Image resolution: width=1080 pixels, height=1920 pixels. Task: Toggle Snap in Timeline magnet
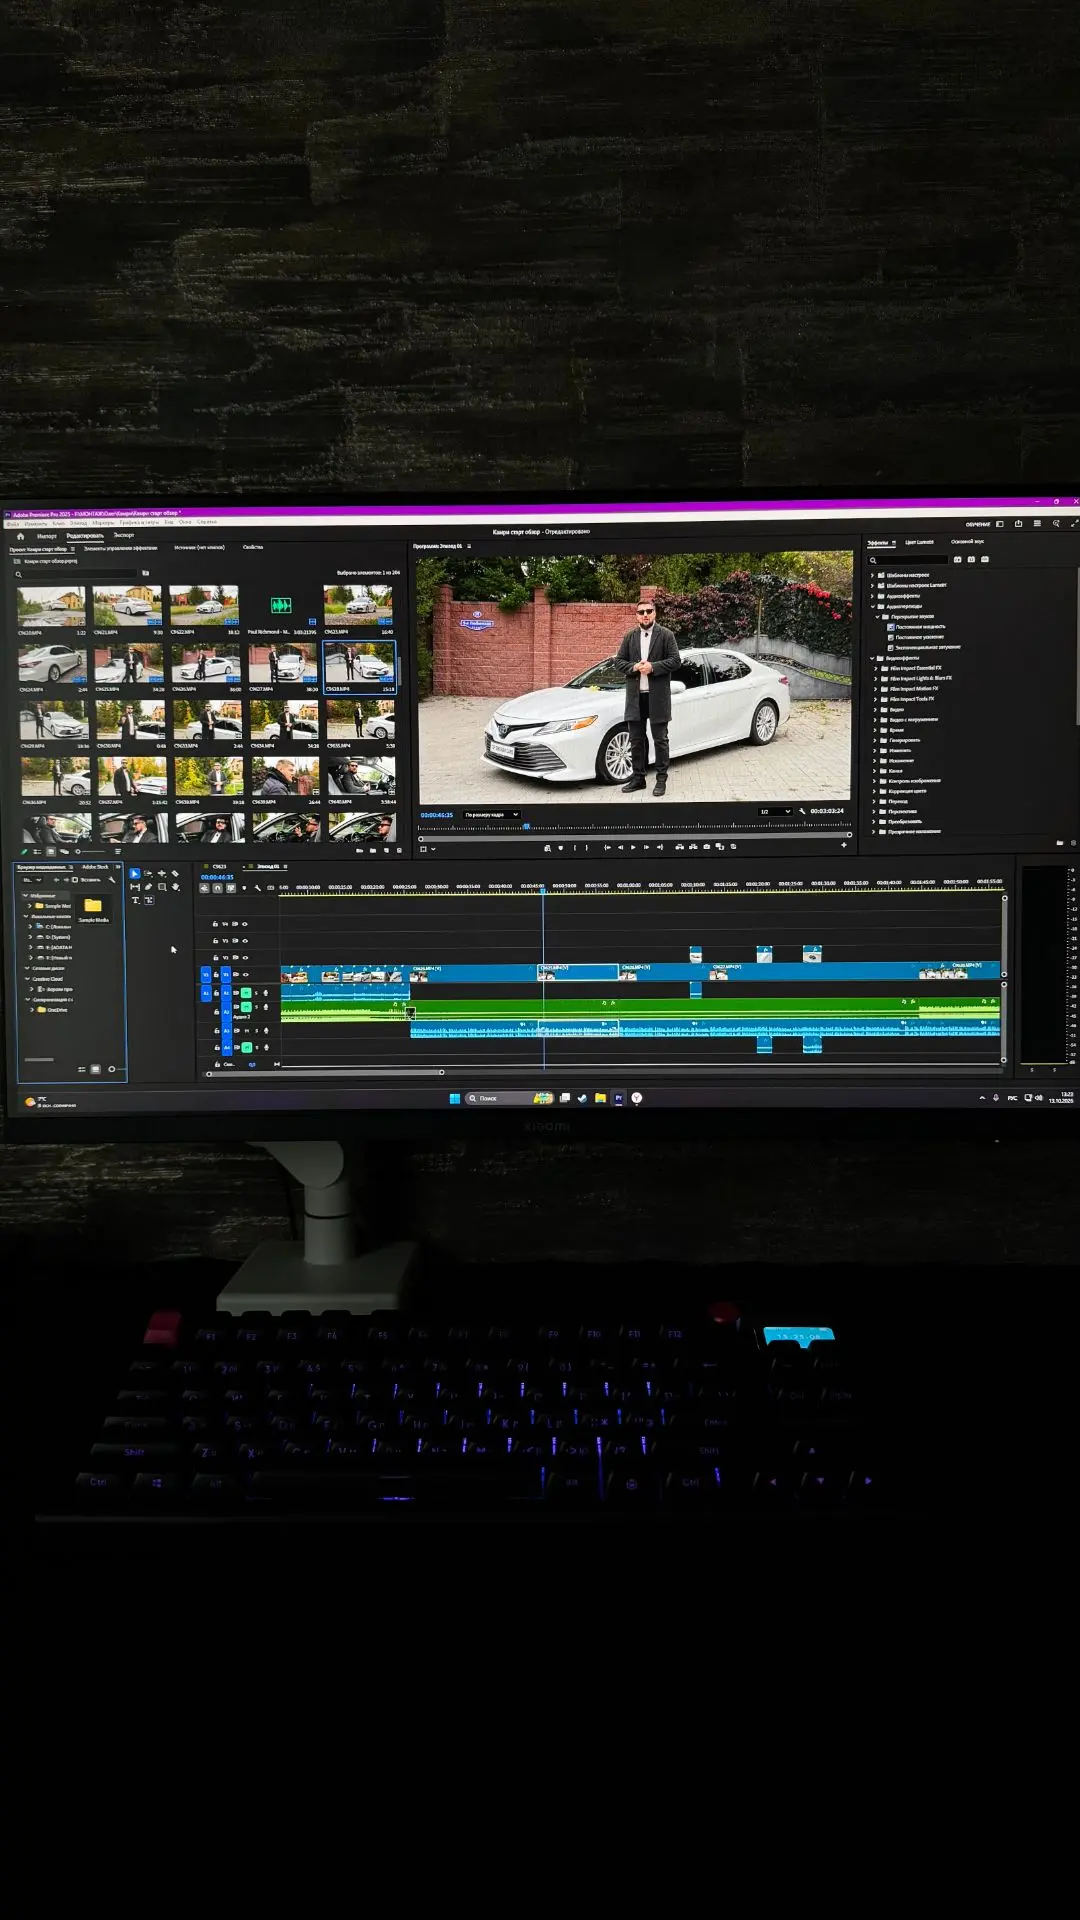pos(217,888)
